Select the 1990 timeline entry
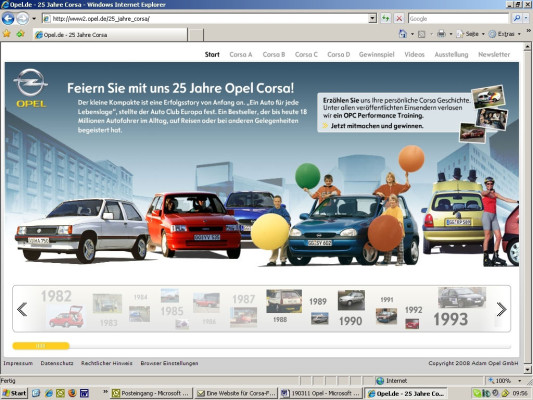Screen dimensions: 533x400 [350, 321]
